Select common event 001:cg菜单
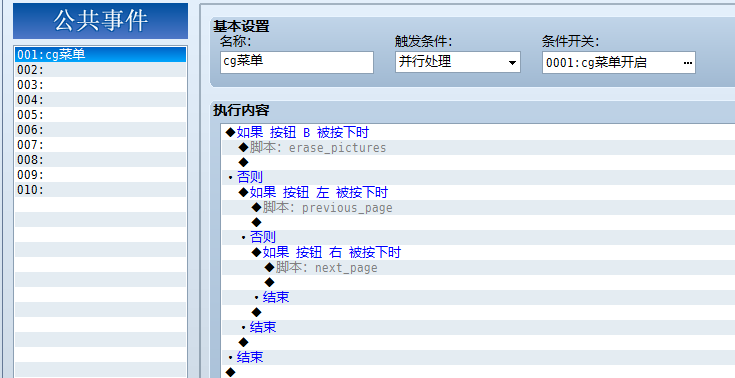The width and height of the screenshot is (735, 378). pyautogui.click(x=100, y=54)
